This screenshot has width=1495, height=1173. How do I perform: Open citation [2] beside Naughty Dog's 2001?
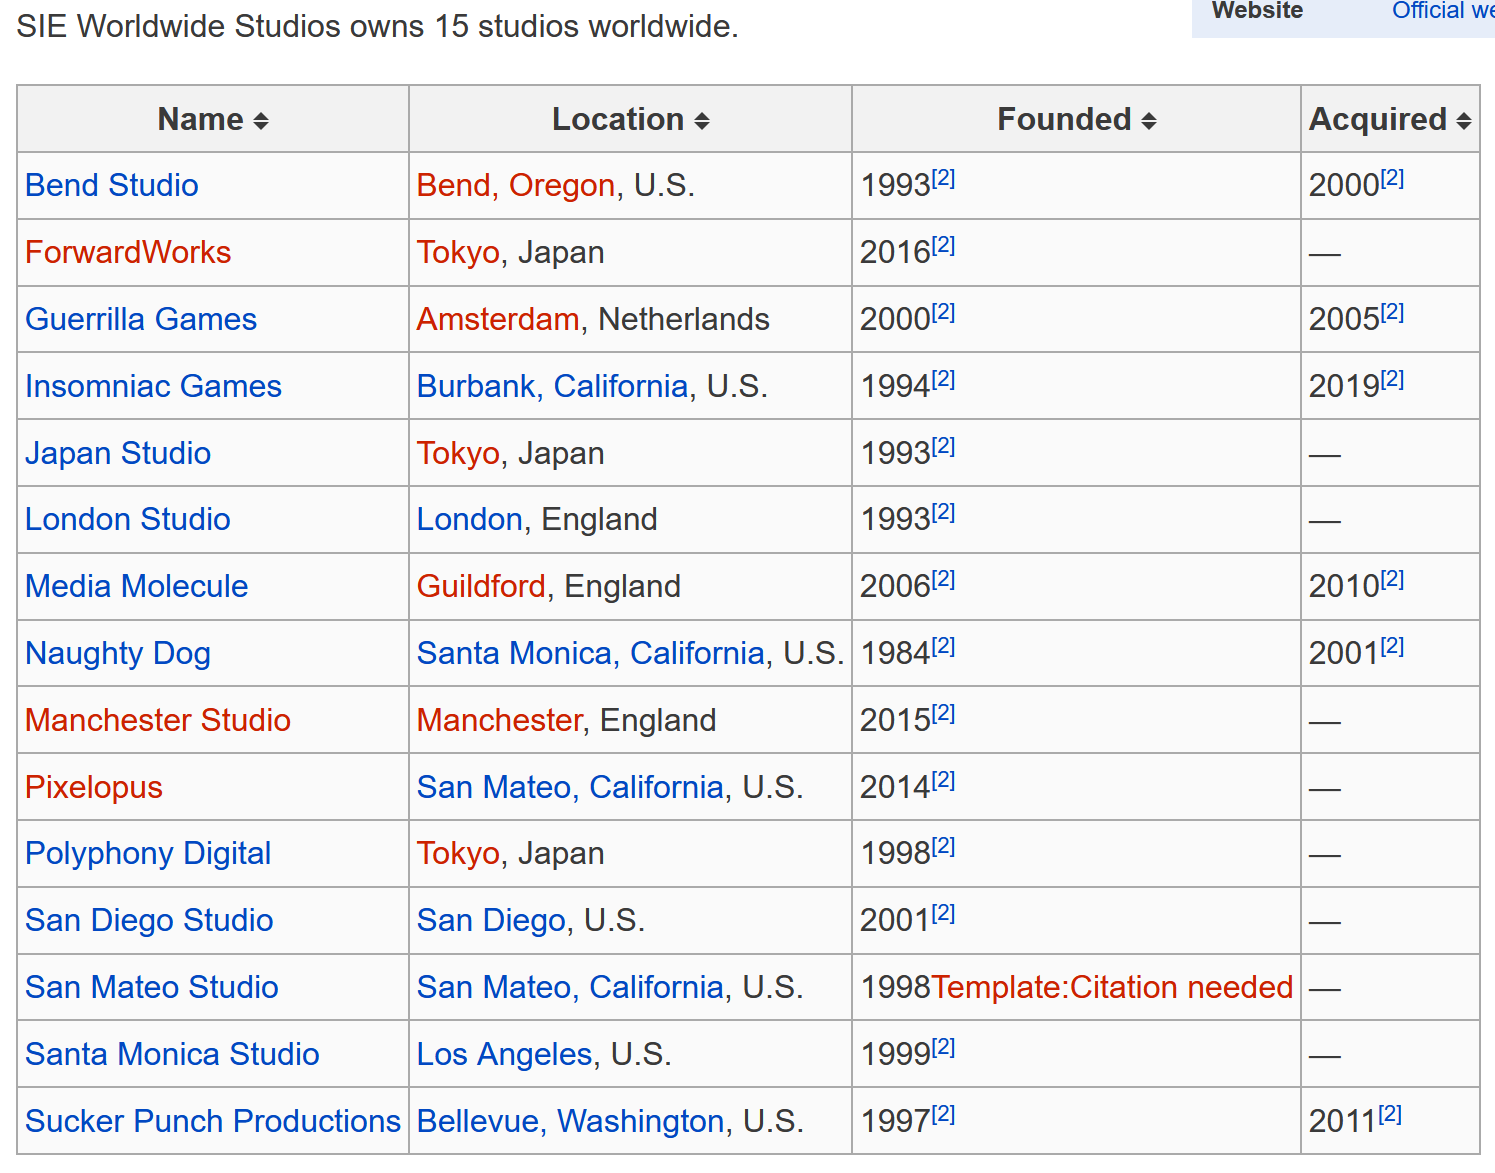click(x=1392, y=646)
